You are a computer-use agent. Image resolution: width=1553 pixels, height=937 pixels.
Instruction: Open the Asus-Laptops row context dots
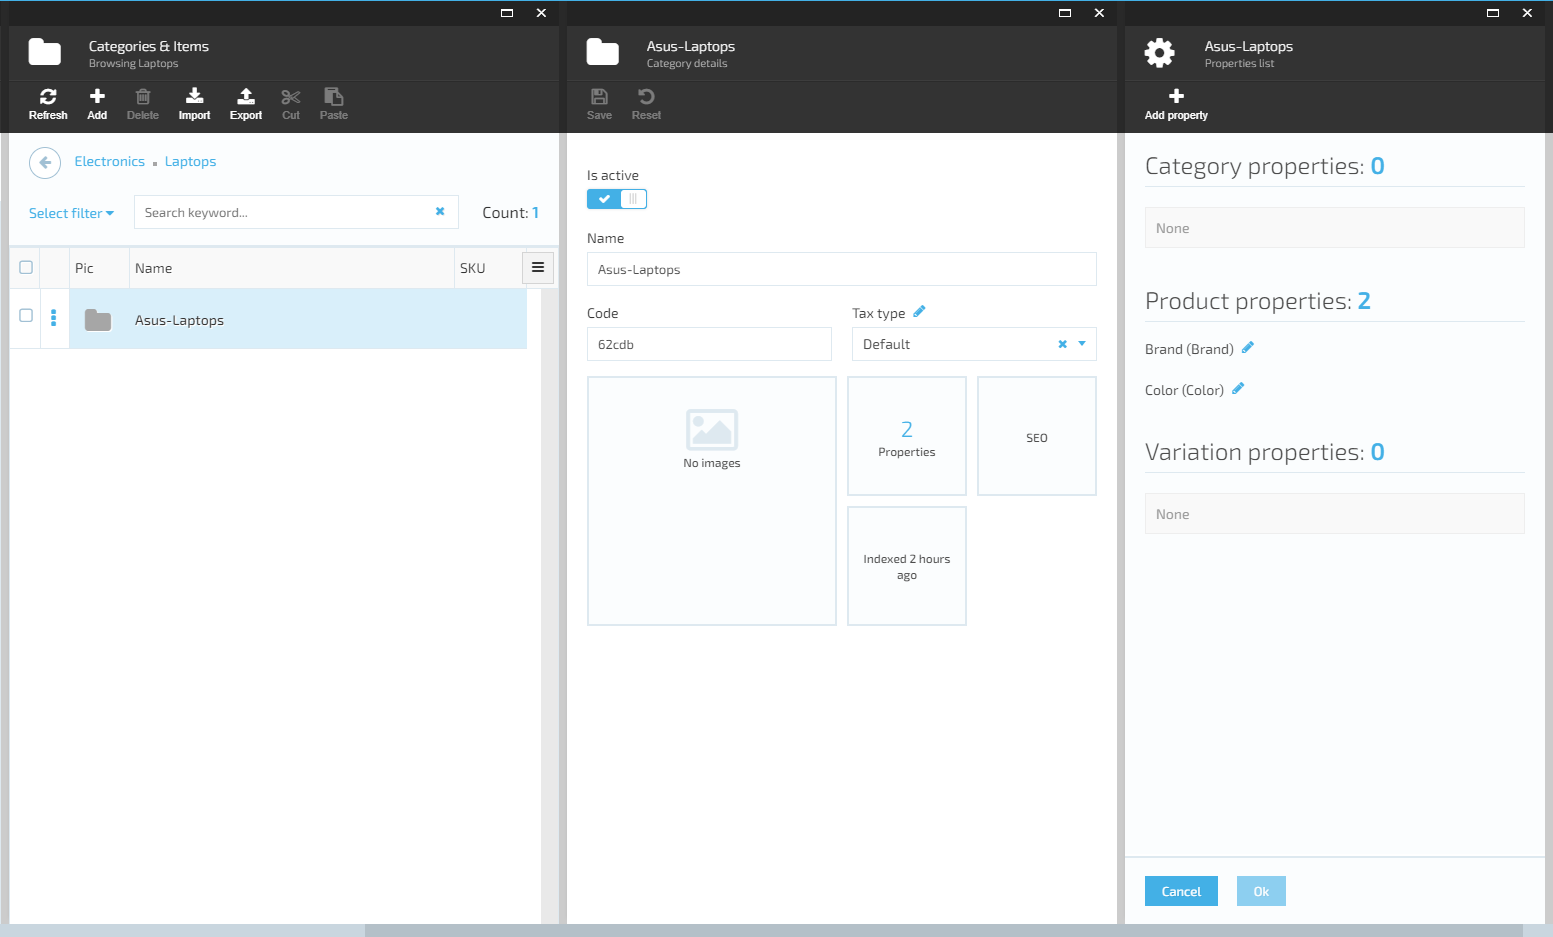click(54, 318)
